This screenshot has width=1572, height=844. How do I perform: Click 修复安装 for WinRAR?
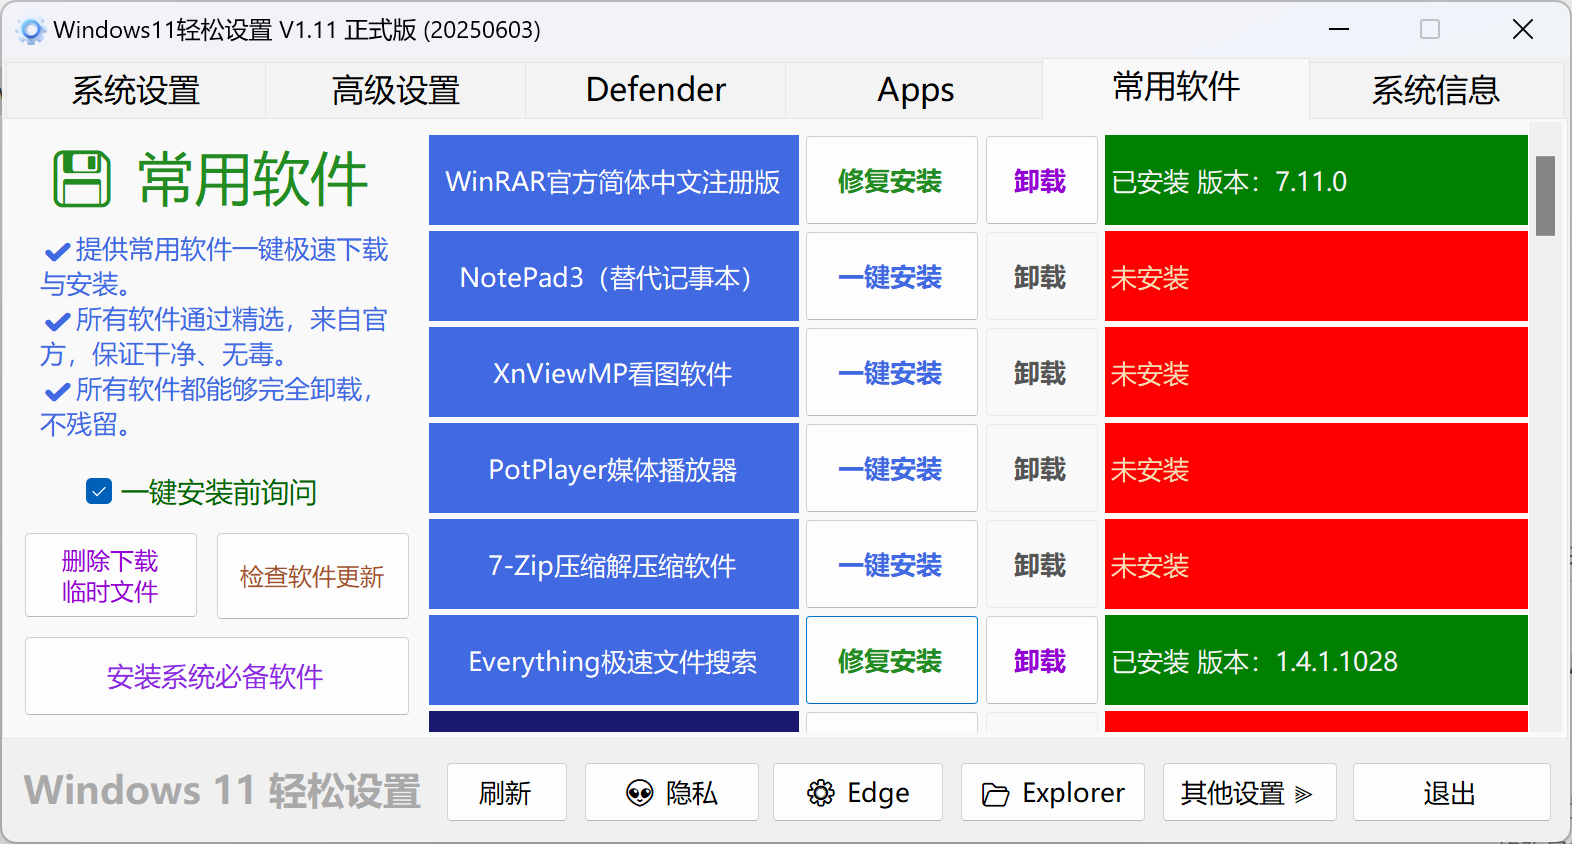pos(891,180)
